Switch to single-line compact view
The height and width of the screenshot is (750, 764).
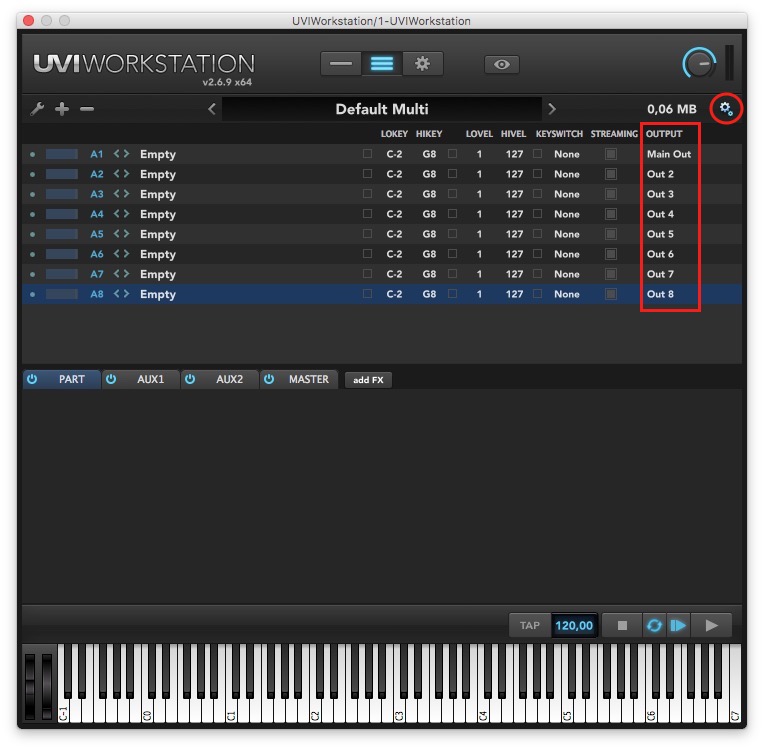coord(341,64)
